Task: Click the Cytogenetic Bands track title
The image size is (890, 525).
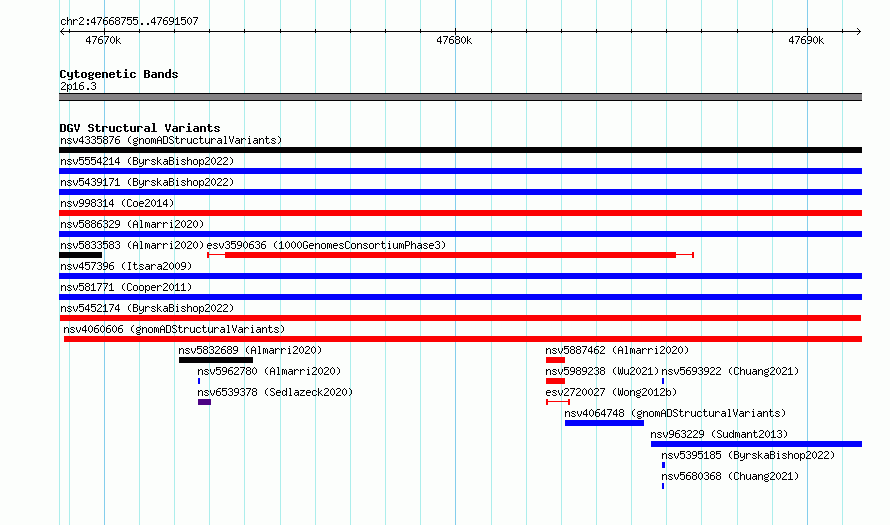Action: [119, 74]
